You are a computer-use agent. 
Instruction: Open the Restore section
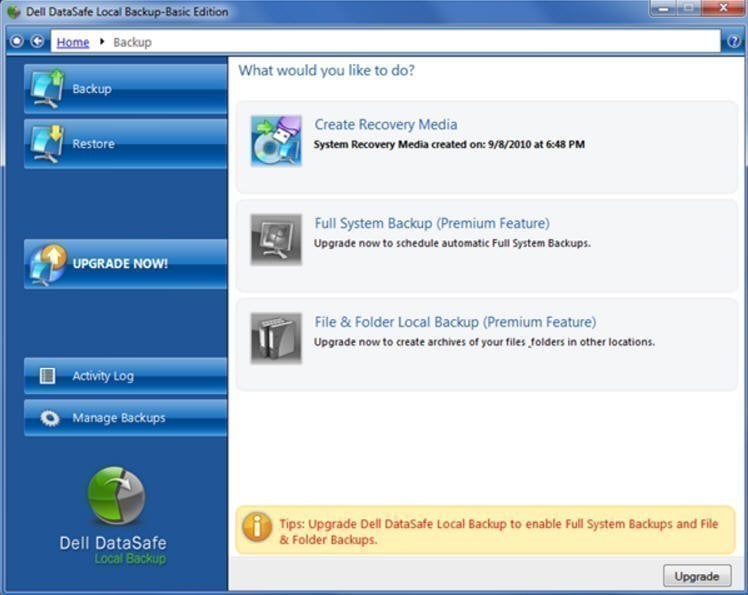point(125,144)
